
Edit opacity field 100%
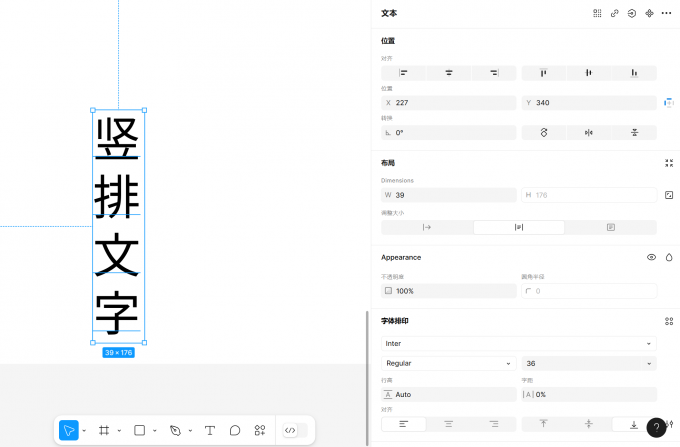448,291
